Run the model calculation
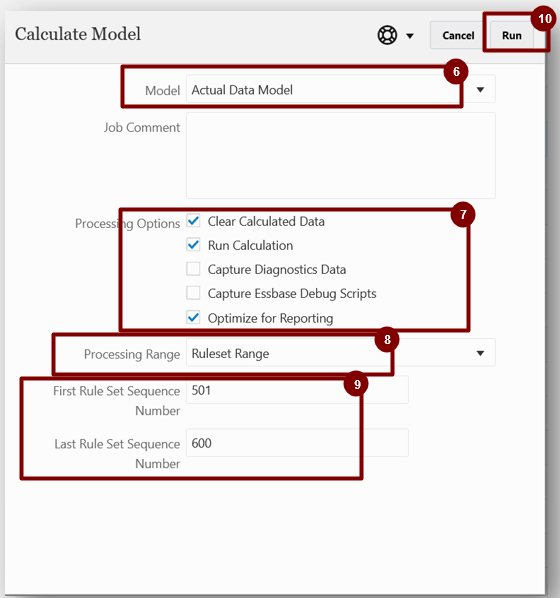 pyautogui.click(x=512, y=35)
